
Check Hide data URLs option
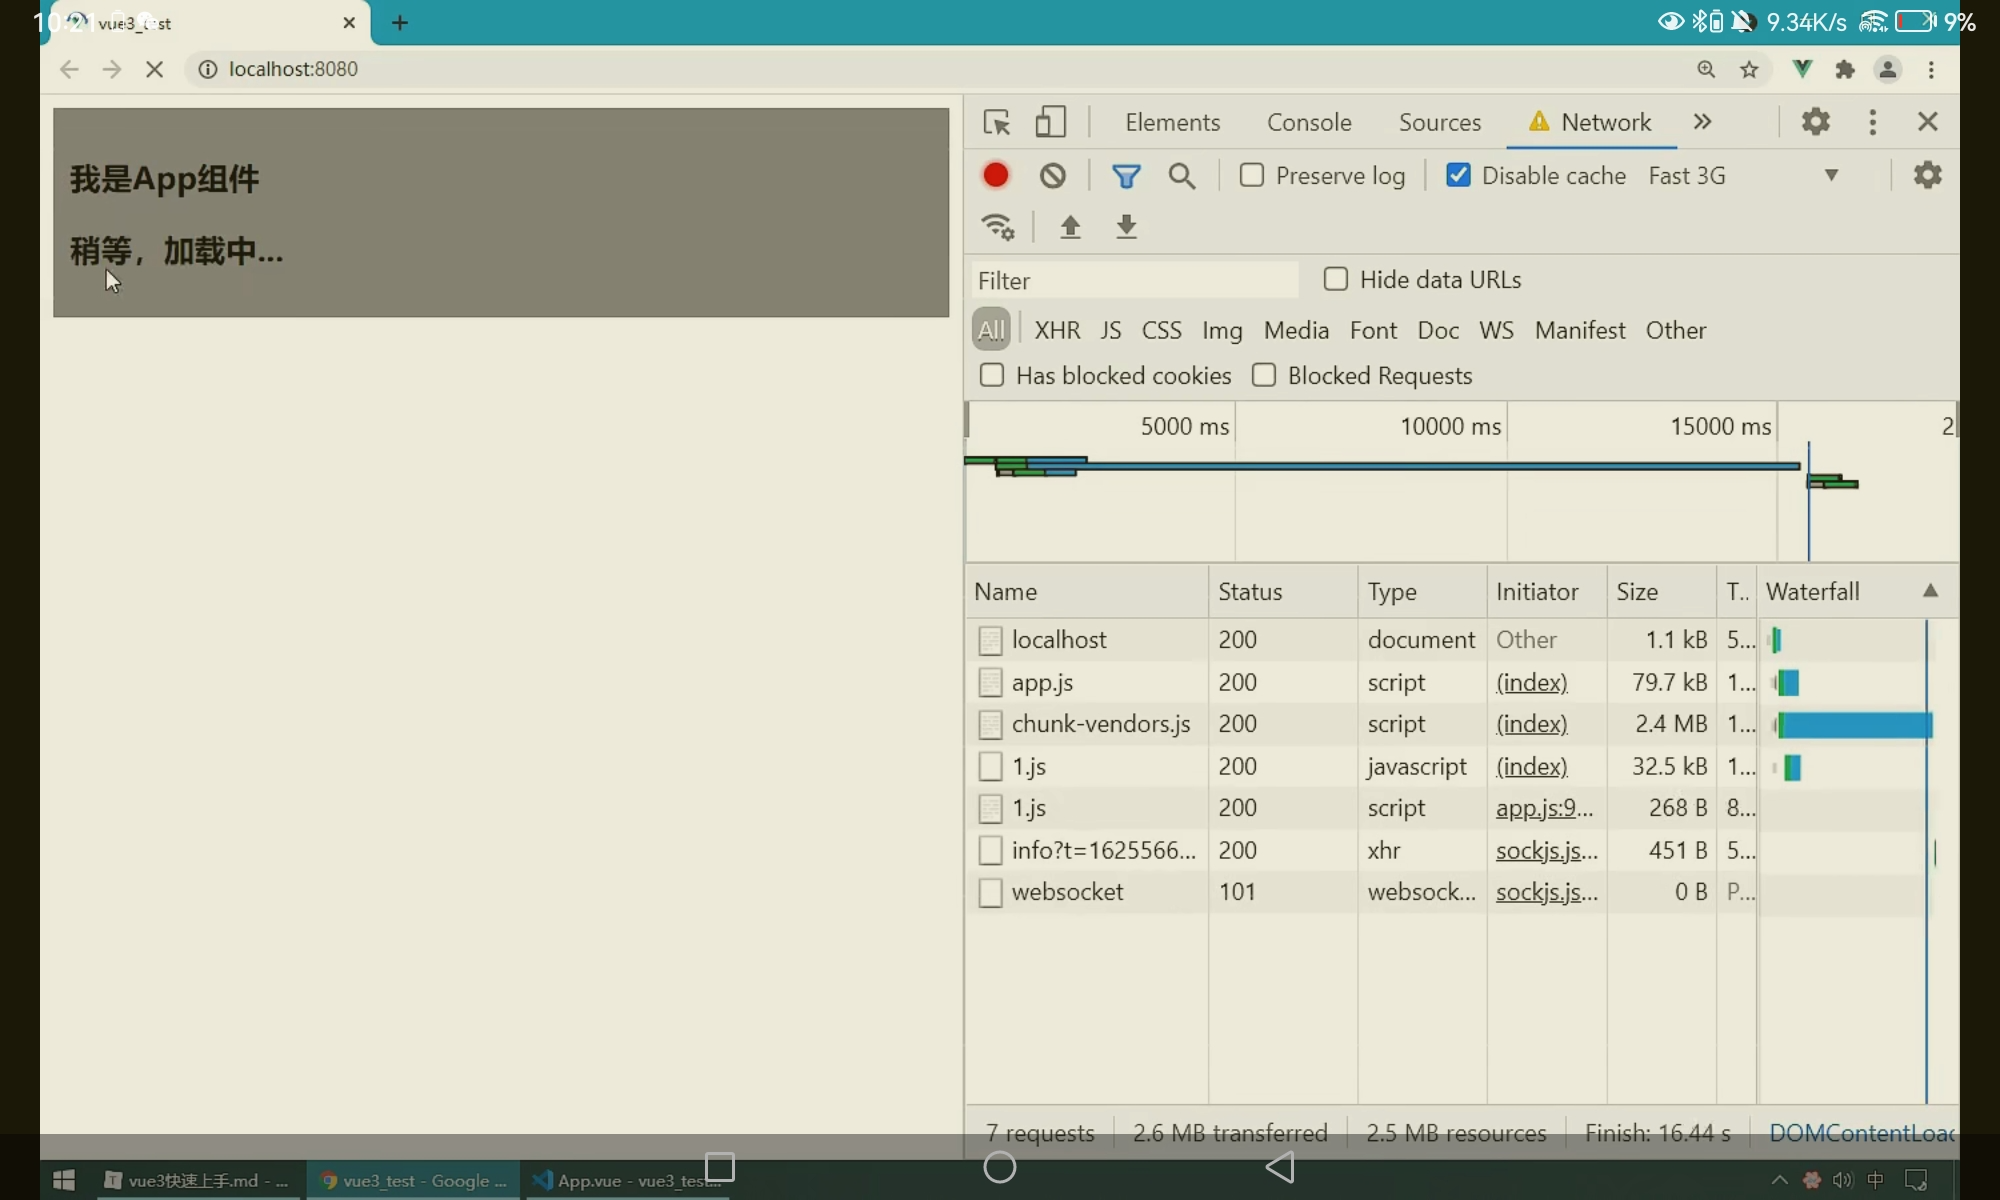(x=1336, y=279)
